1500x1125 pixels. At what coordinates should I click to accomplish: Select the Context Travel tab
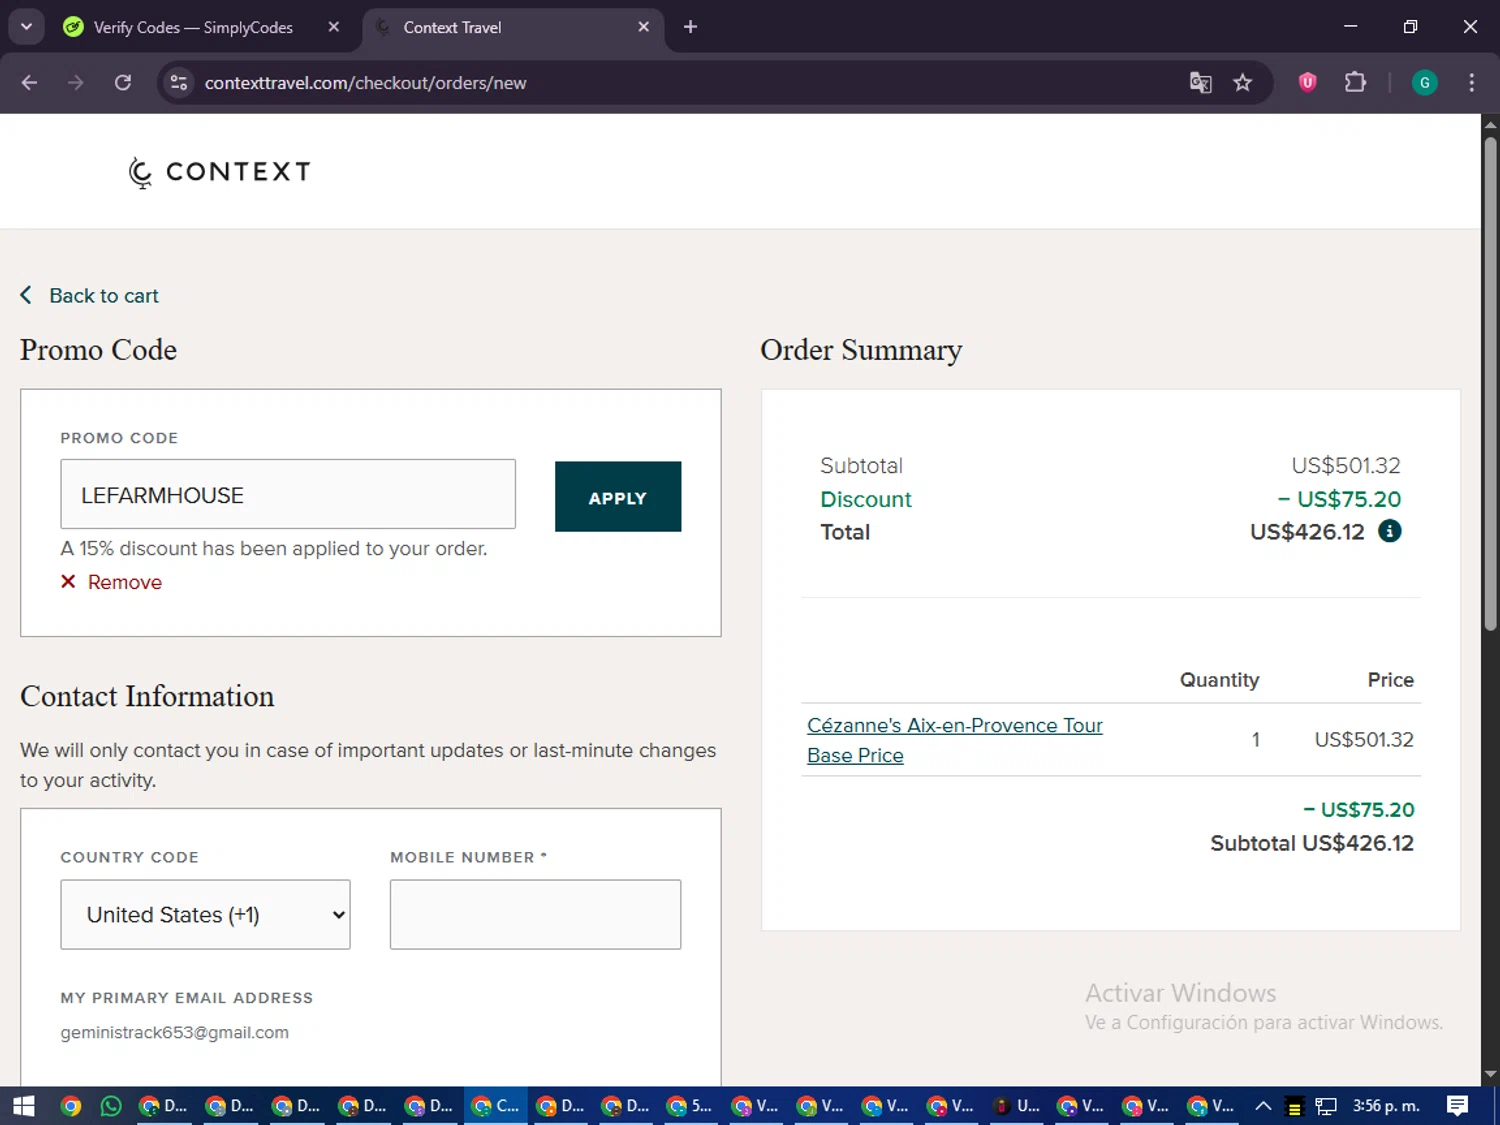click(452, 28)
